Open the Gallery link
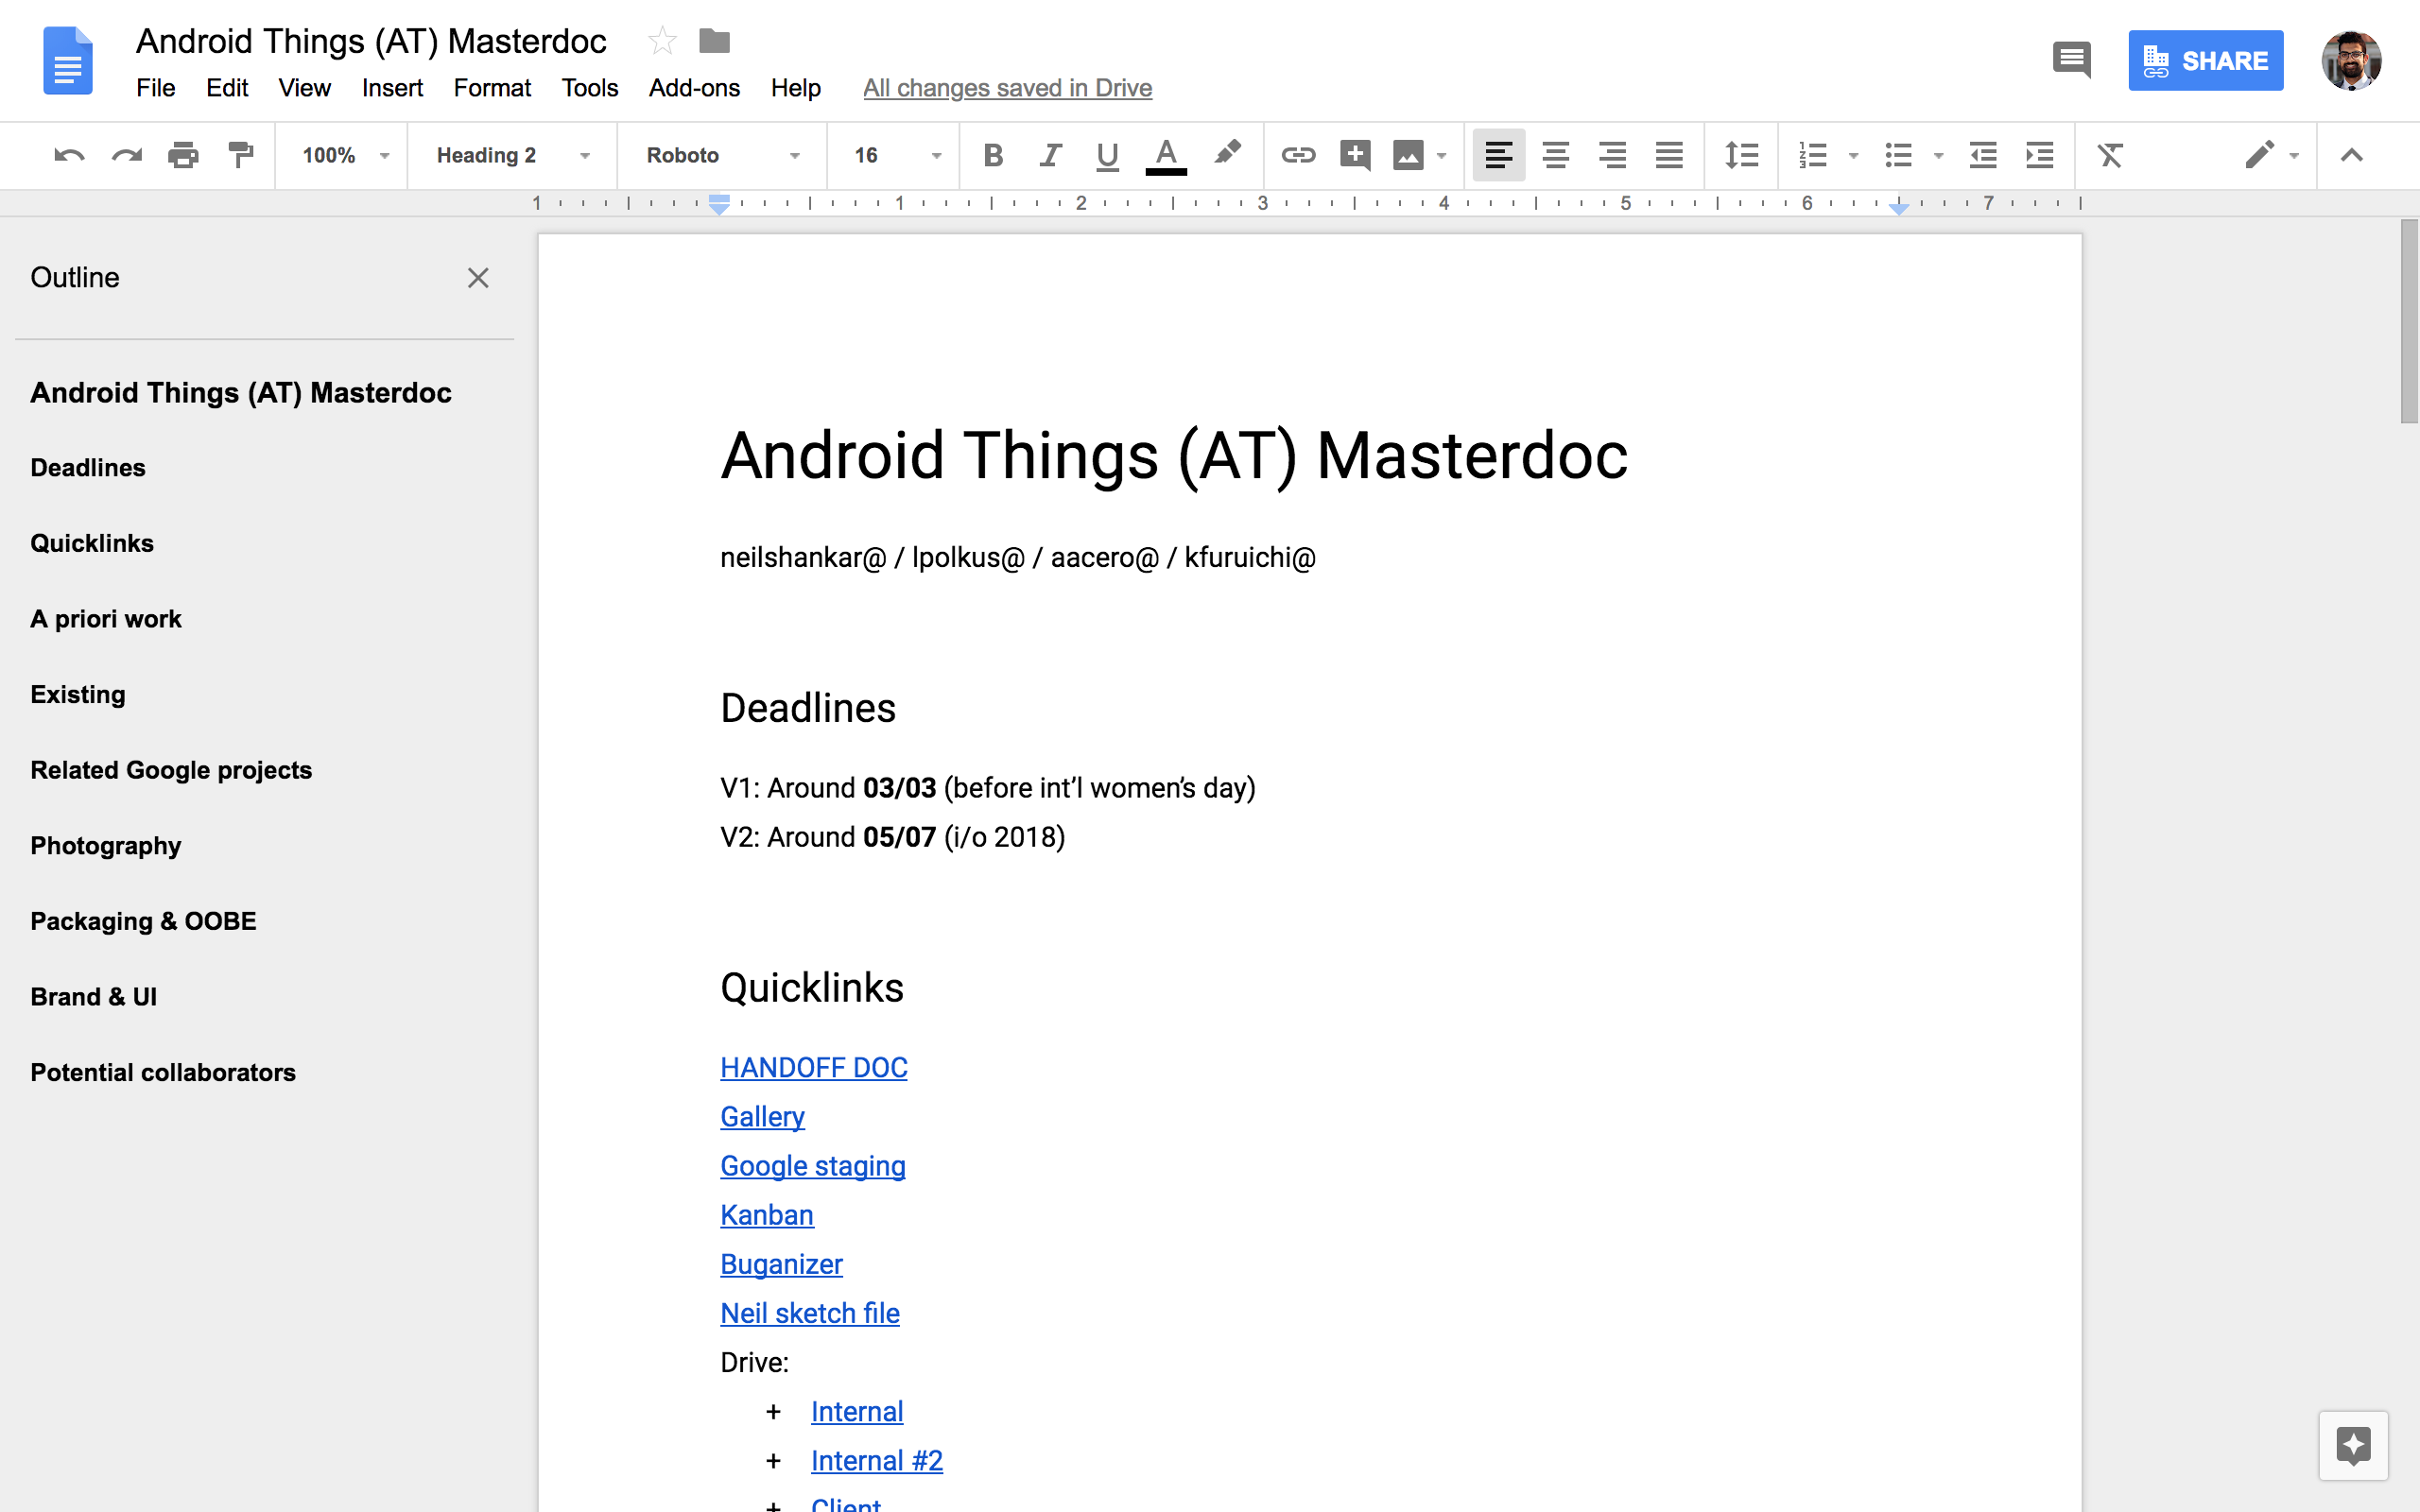The height and width of the screenshot is (1512, 2420). pos(762,1117)
